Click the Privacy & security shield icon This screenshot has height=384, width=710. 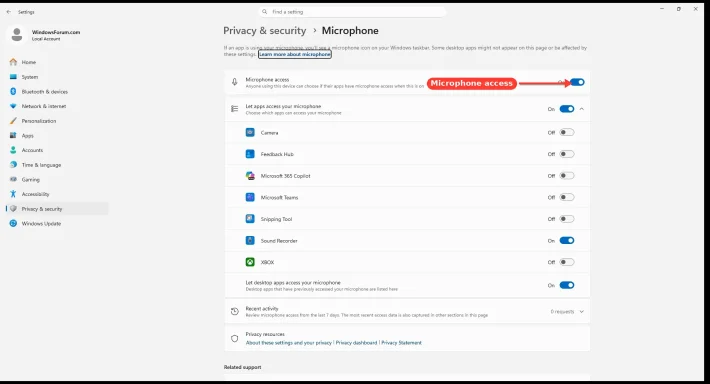[13, 209]
